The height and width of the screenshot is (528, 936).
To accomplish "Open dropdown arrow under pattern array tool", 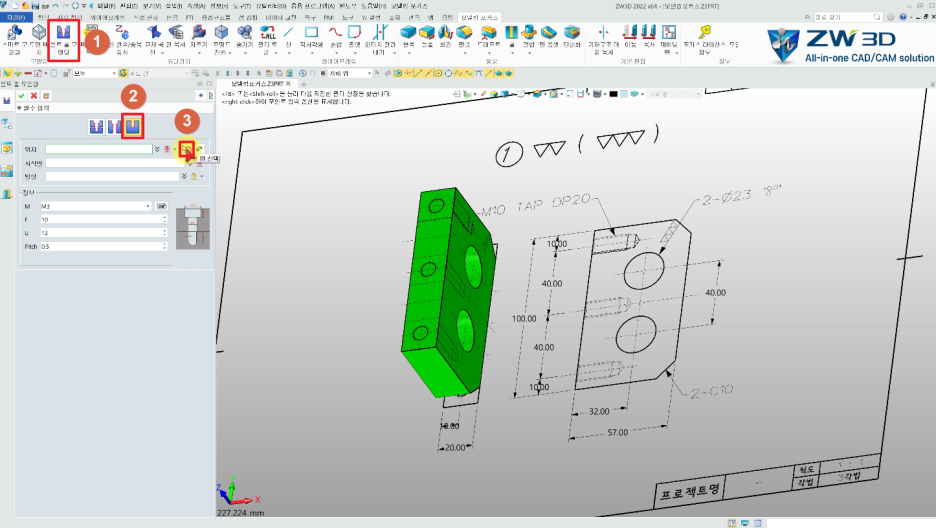I will click(x=678, y=53).
